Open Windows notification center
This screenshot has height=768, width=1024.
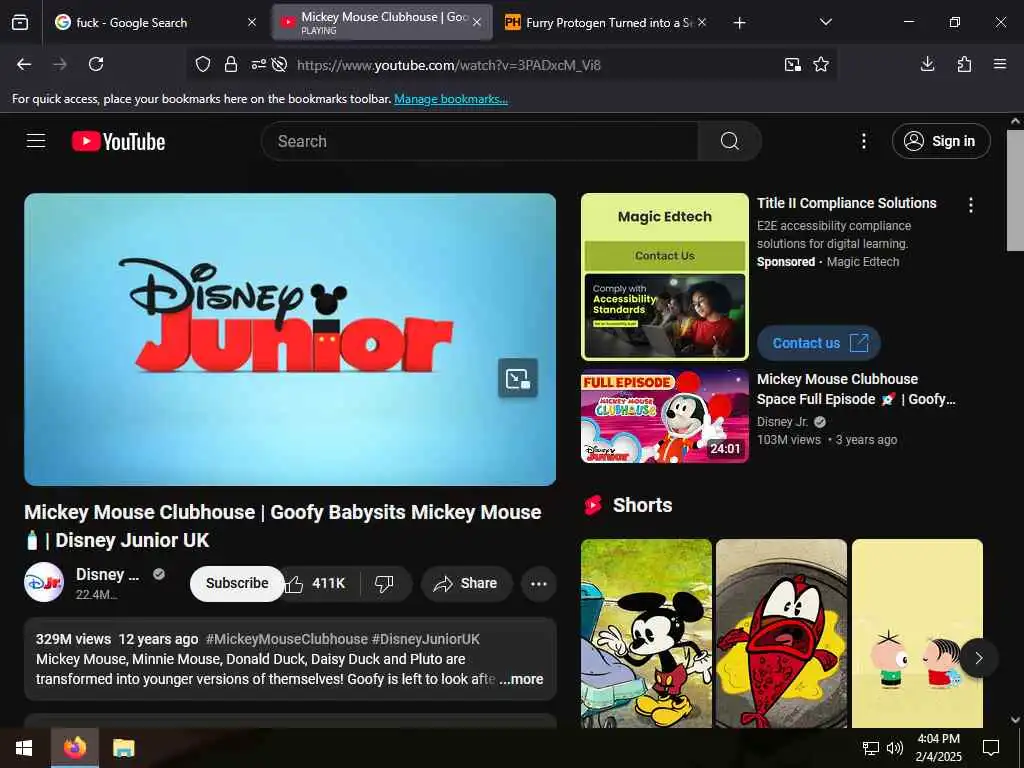[x=991, y=748]
